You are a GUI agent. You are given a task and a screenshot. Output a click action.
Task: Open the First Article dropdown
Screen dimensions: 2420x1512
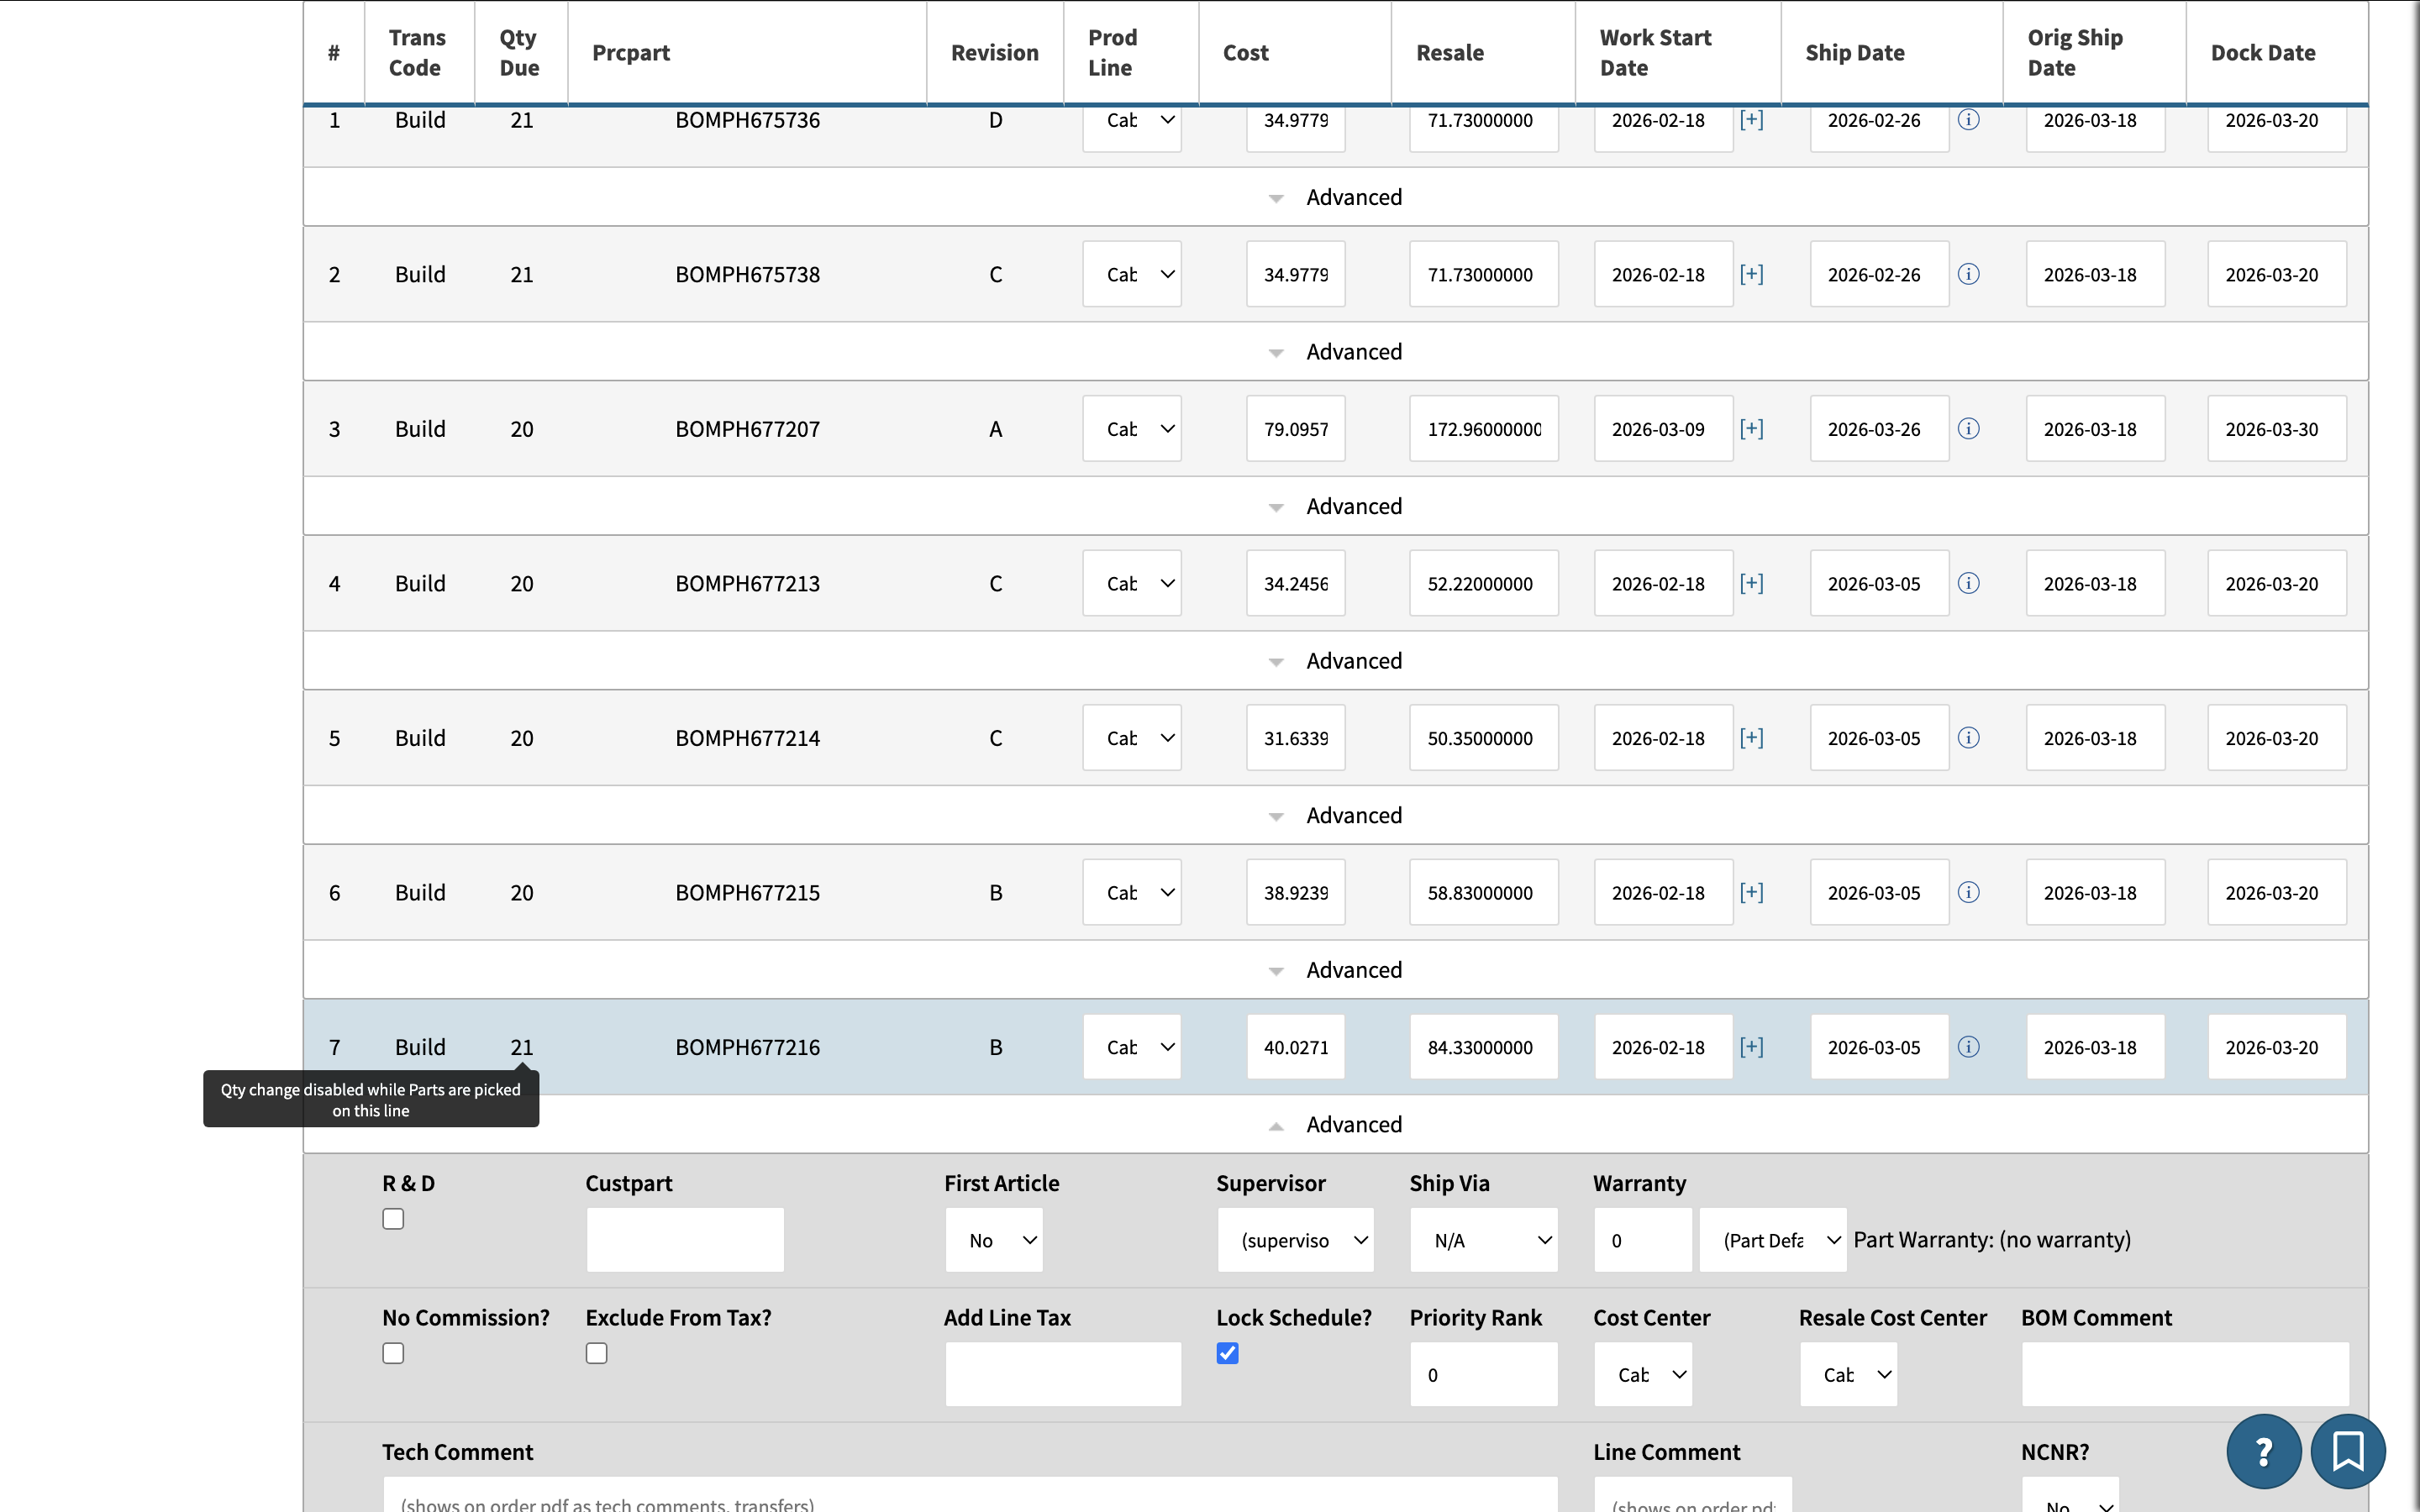[994, 1240]
